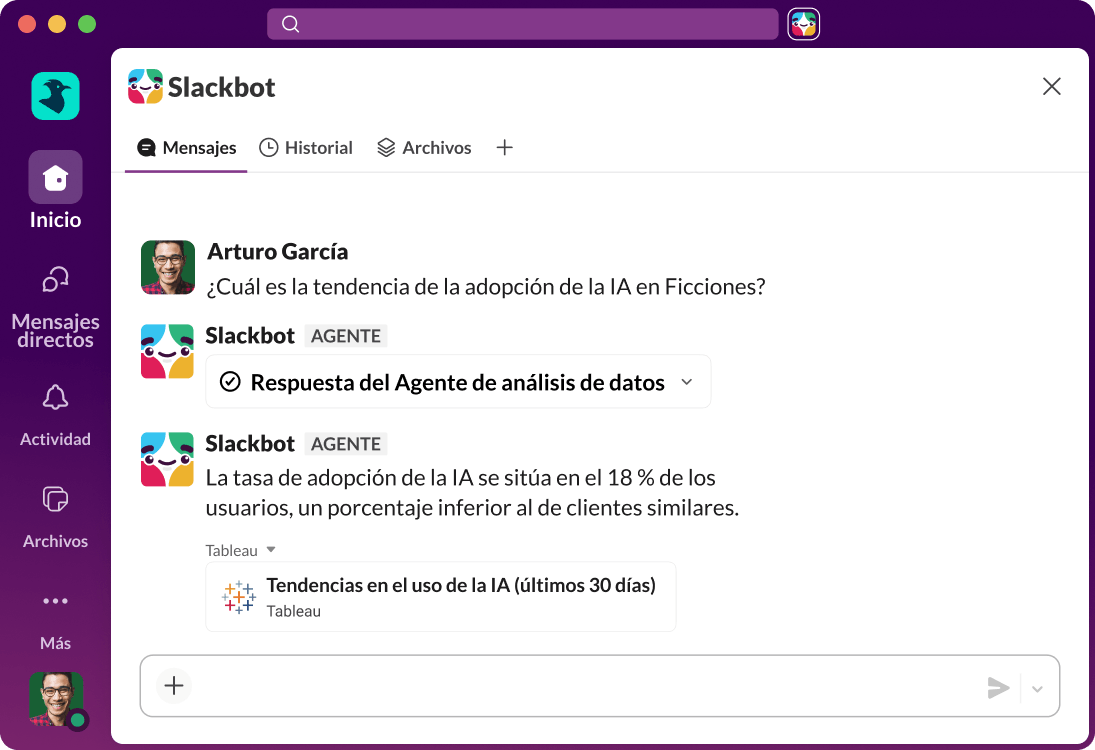Click the send message arrow icon

point(998,687)
